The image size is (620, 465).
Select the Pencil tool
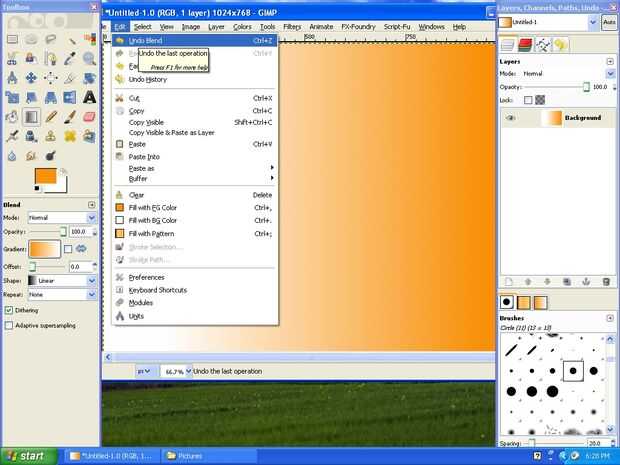coord(51,117)
